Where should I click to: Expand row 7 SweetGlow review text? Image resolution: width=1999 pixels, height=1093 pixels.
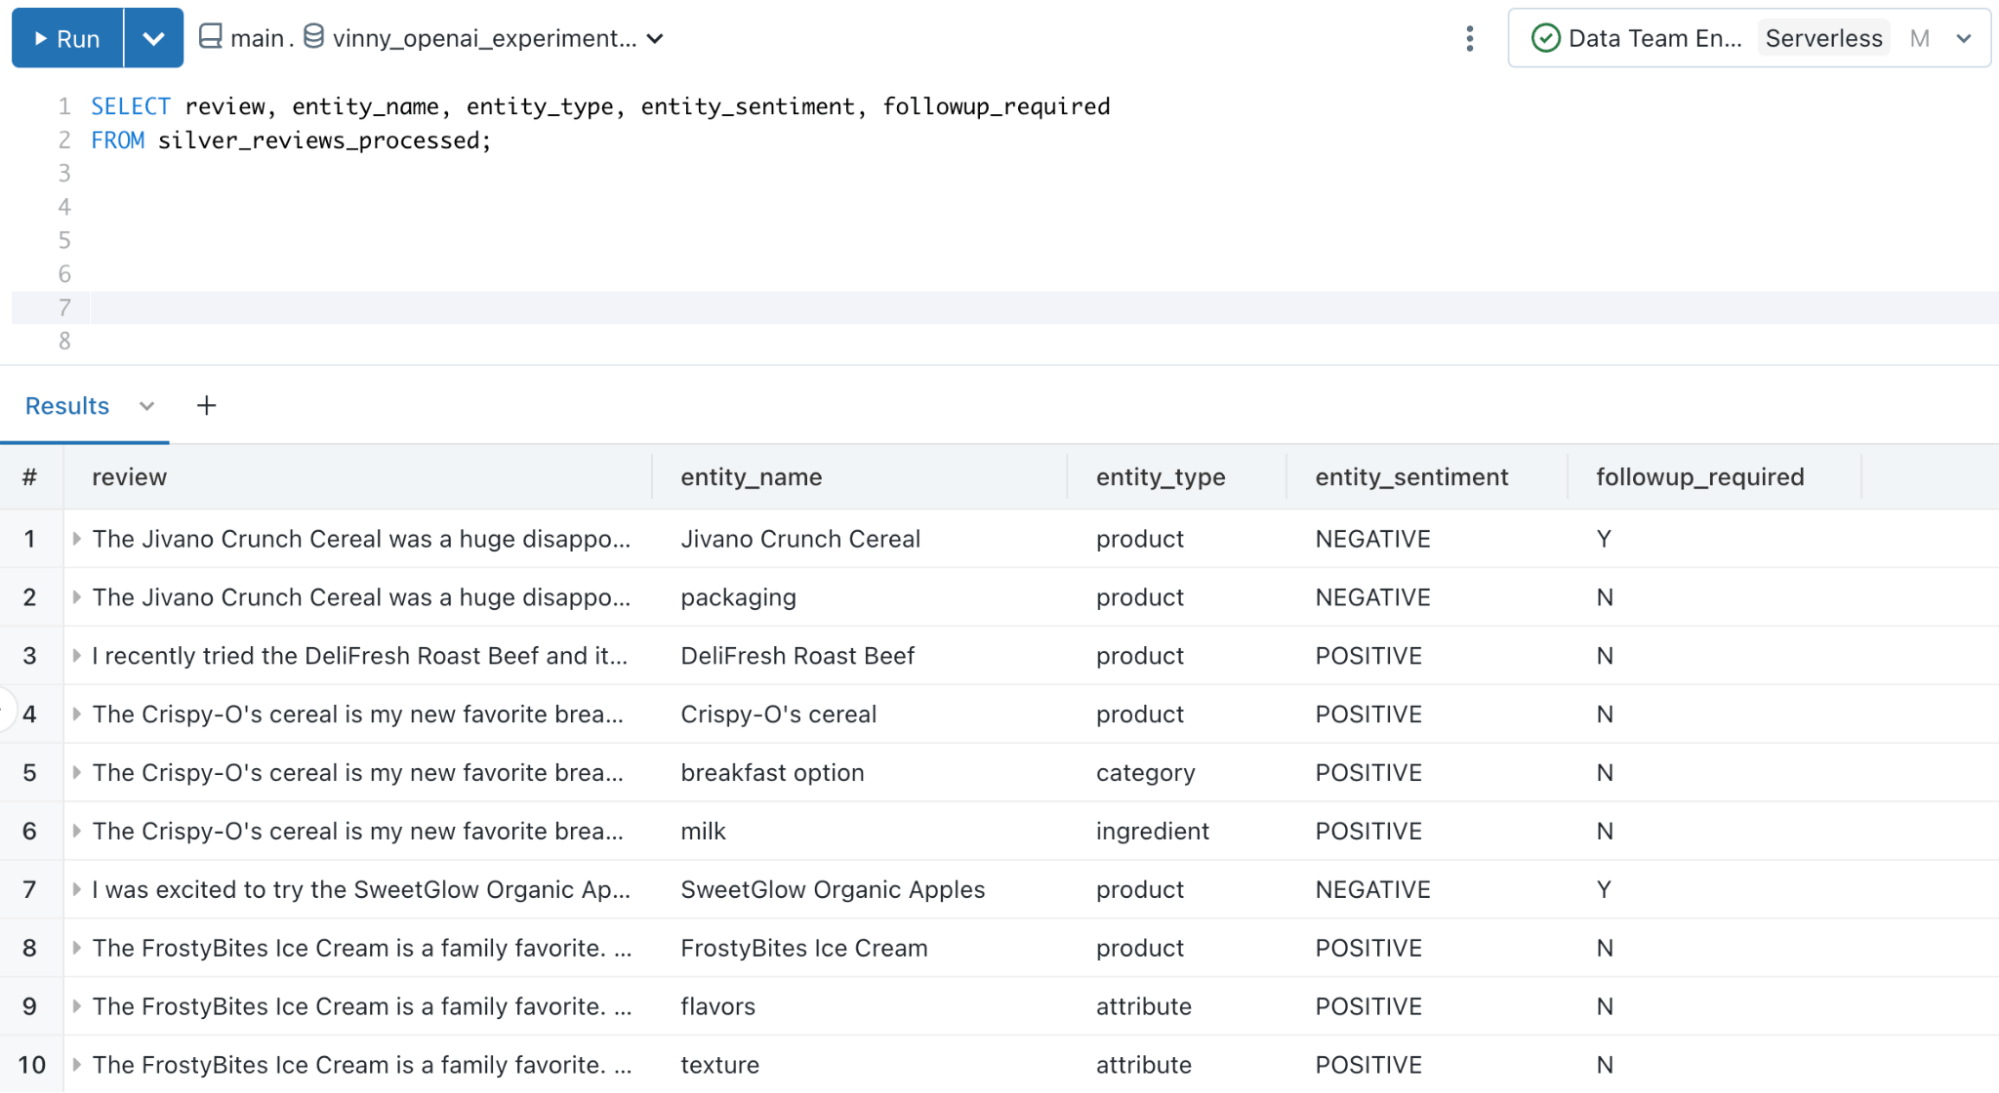(77, 889)
